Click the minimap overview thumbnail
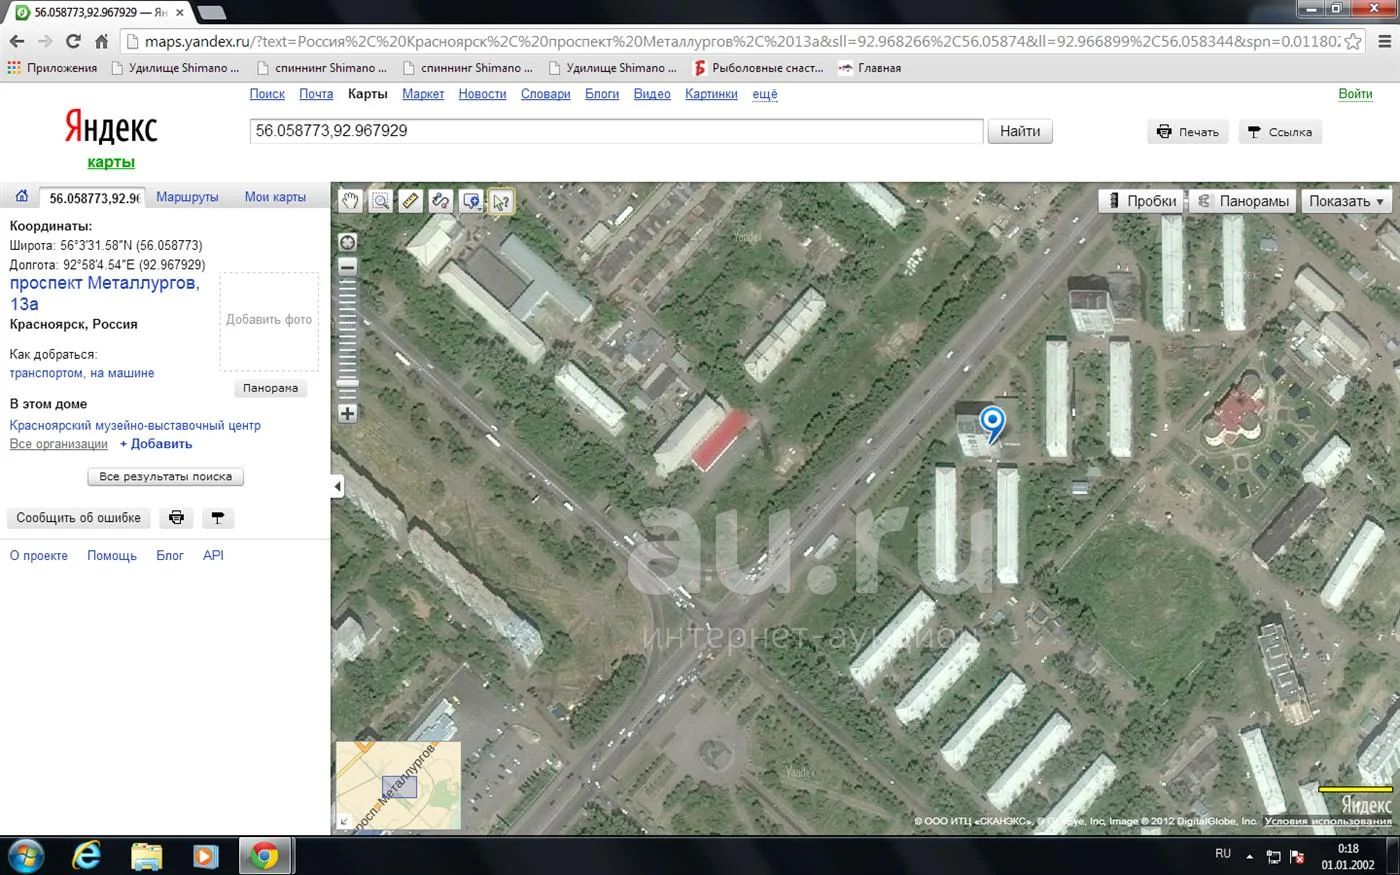Screen dimensions: 1400x875 tap(399, 785)
